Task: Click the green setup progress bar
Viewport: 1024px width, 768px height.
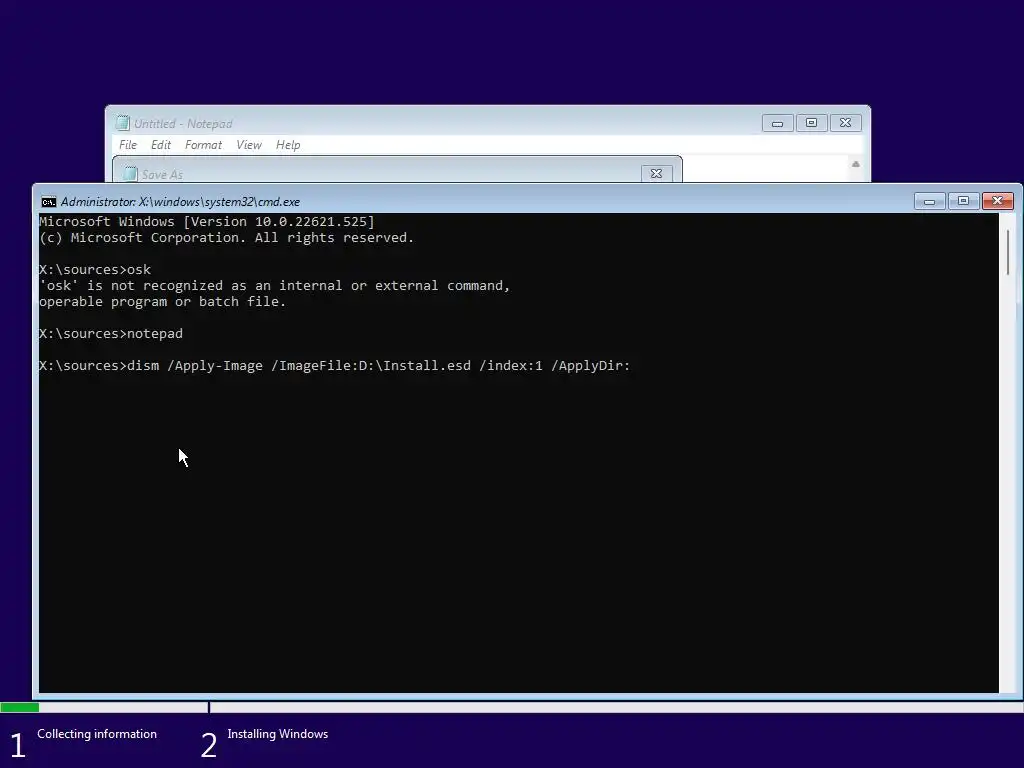Action: point(20,707)
